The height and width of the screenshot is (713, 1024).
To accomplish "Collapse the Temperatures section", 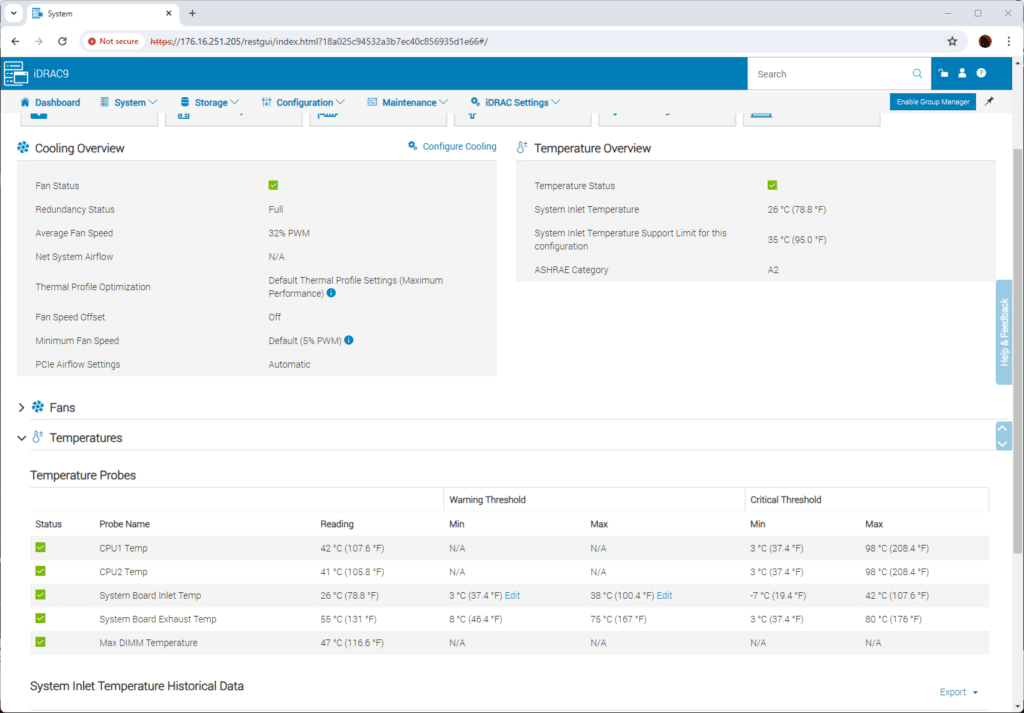I will coord(21,438).
